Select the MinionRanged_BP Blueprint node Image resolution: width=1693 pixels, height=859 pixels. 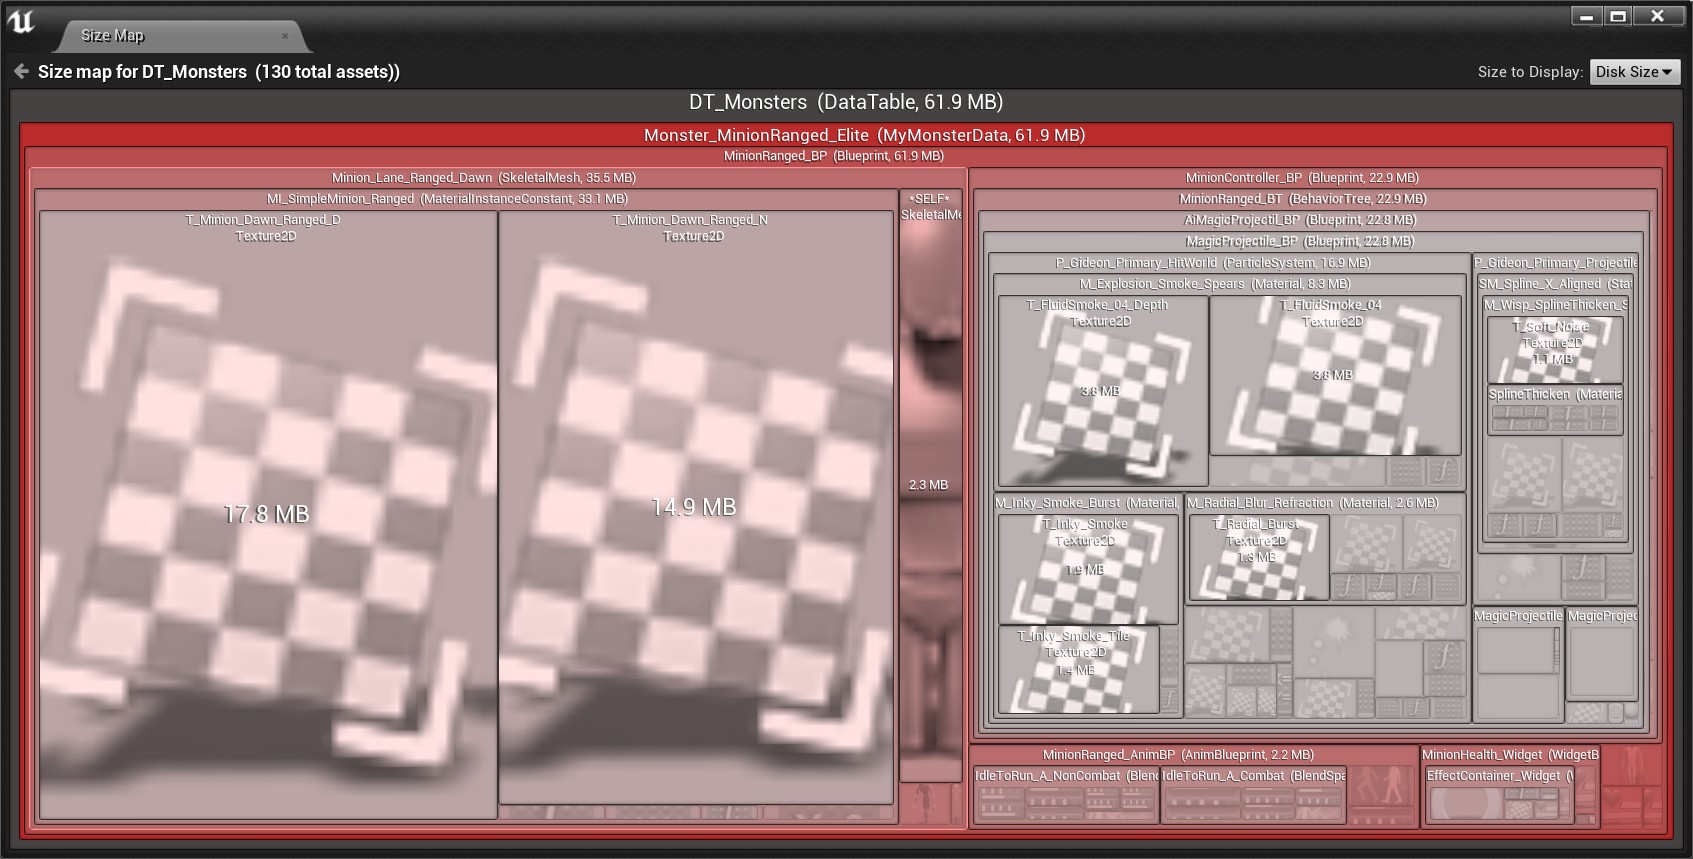[x=833, y=156]
